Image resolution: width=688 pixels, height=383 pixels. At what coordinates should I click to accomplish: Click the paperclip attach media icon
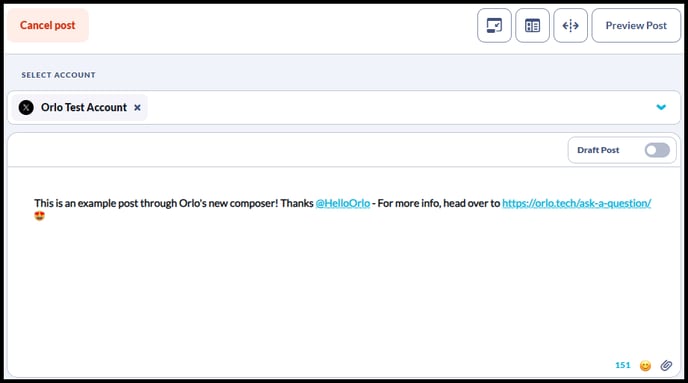(x=666, y=365)
